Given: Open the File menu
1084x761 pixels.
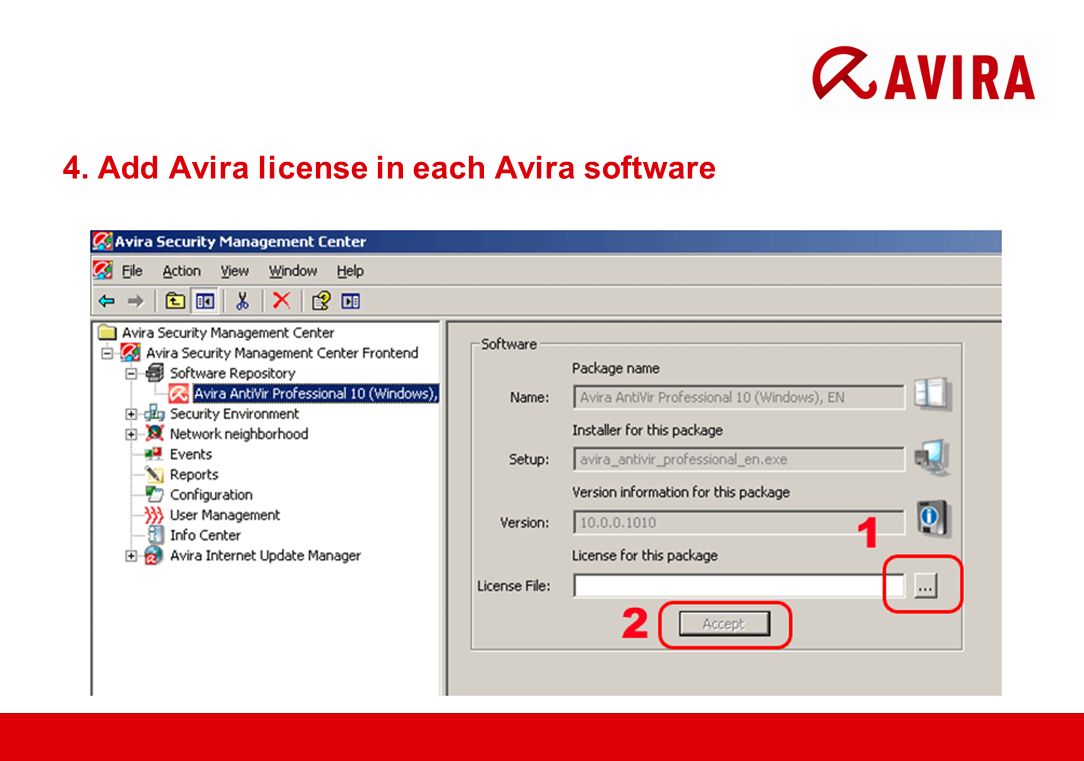Looking at the screenshot, I should click(x=132, y=271).
